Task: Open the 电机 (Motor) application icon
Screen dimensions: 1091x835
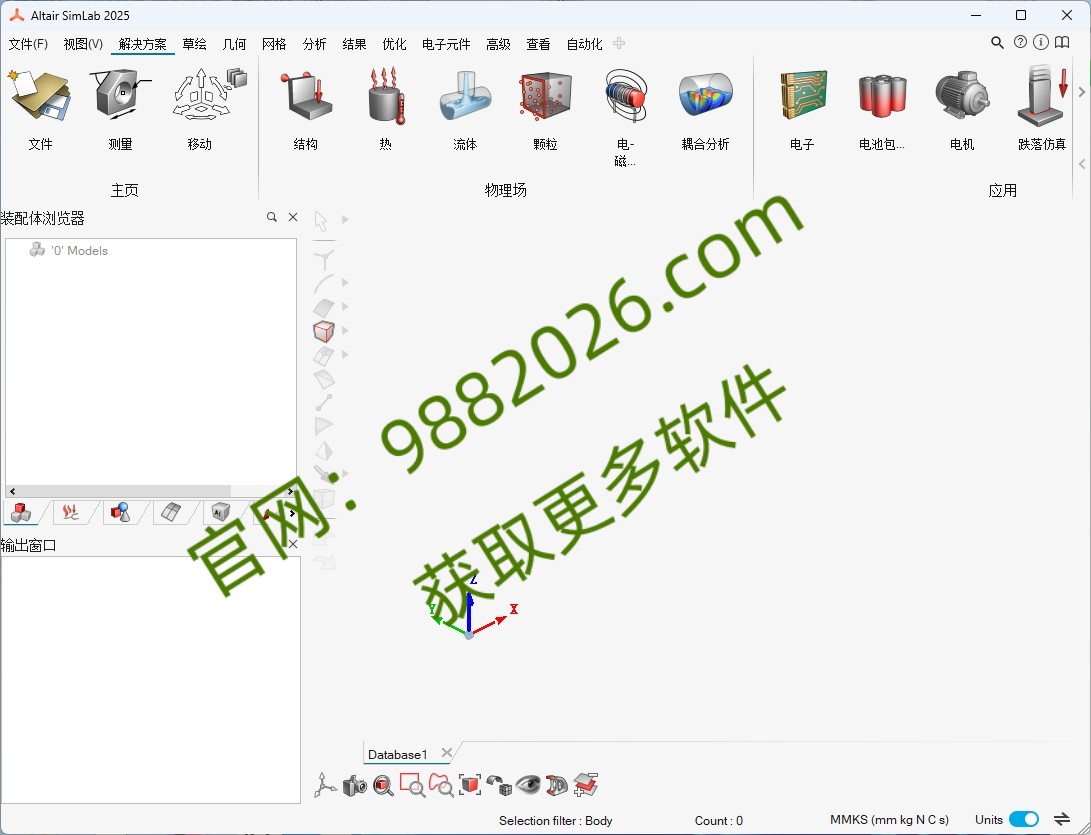Action: tap(962, 110)
